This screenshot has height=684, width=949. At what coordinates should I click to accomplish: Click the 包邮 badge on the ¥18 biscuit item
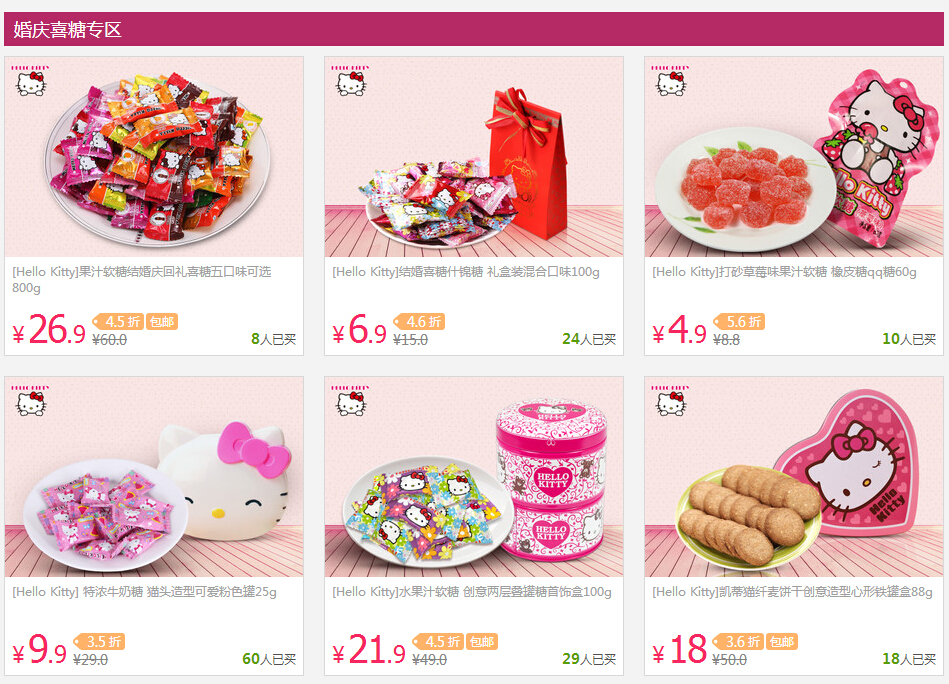click(782, 642)
